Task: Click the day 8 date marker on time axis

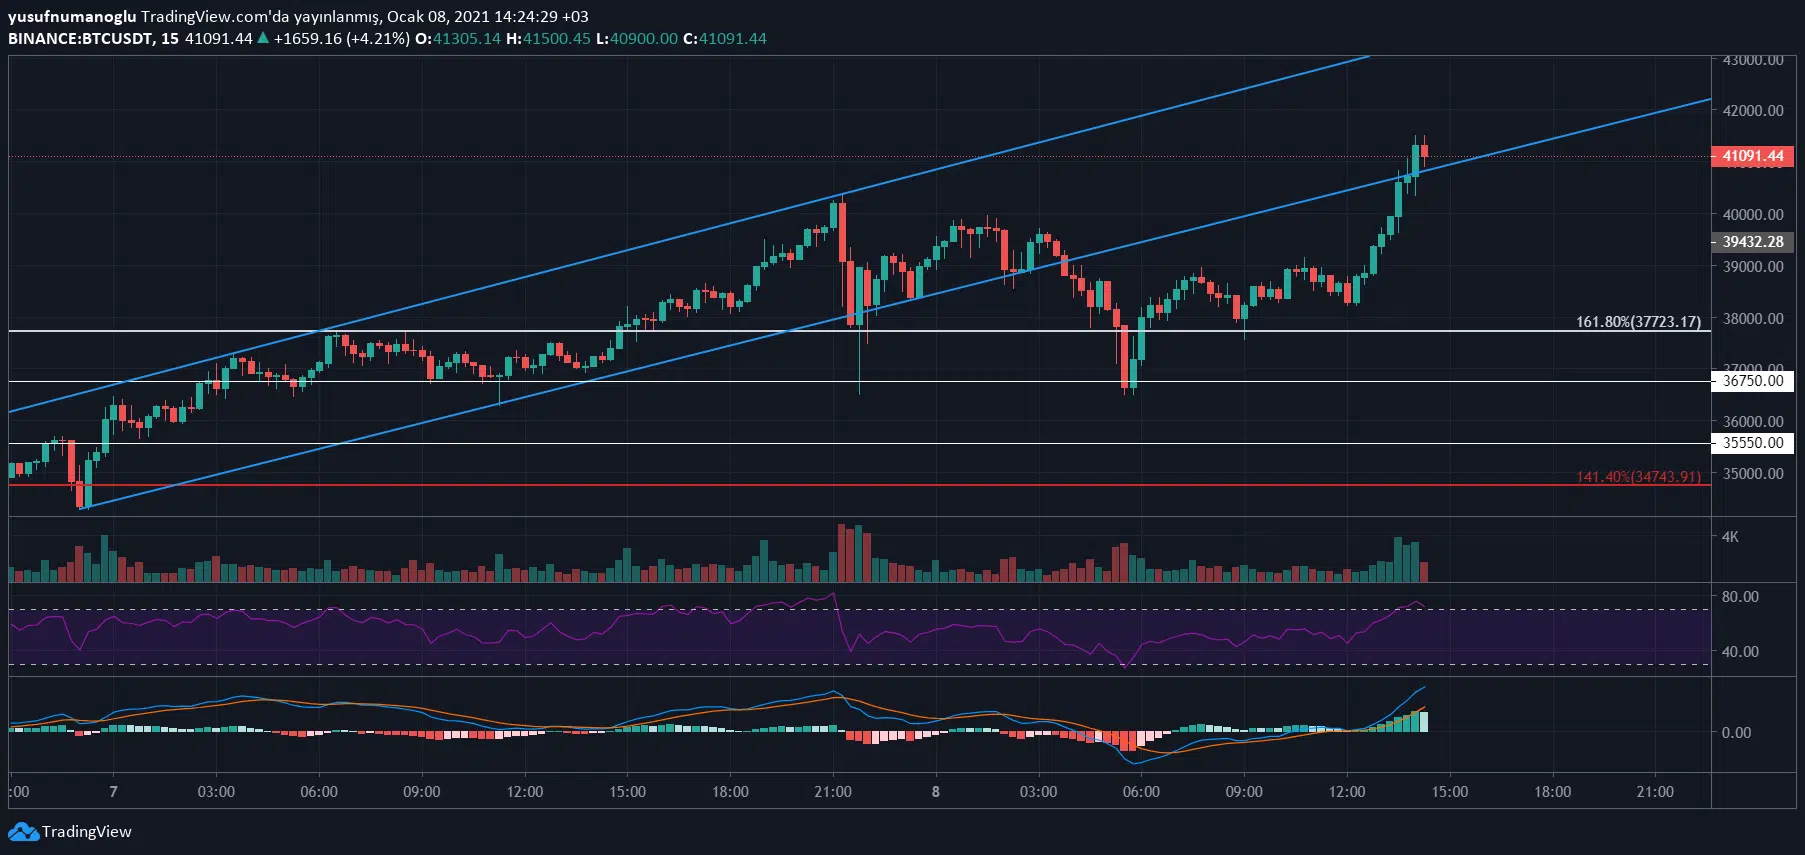Action: tap(936, 792)
